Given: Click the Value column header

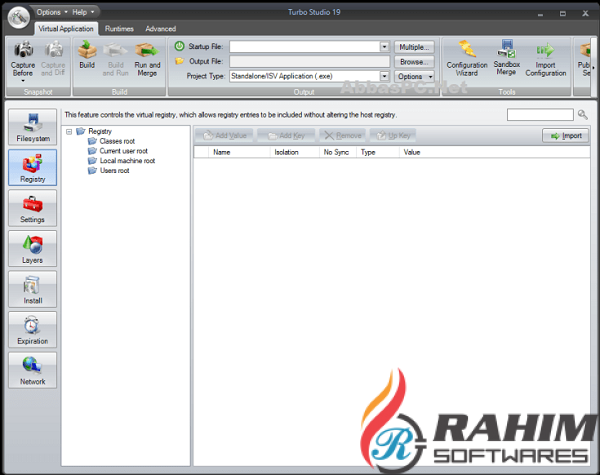Looking at the screenshot, I should pos(494,152).
